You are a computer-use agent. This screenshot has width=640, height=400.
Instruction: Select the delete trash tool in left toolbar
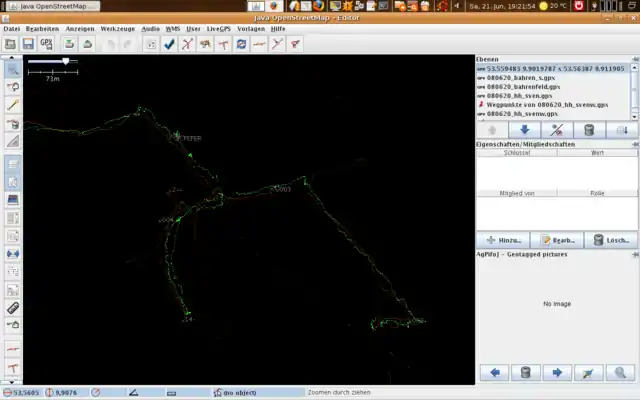pyautogui.click(x=13, y=124)
